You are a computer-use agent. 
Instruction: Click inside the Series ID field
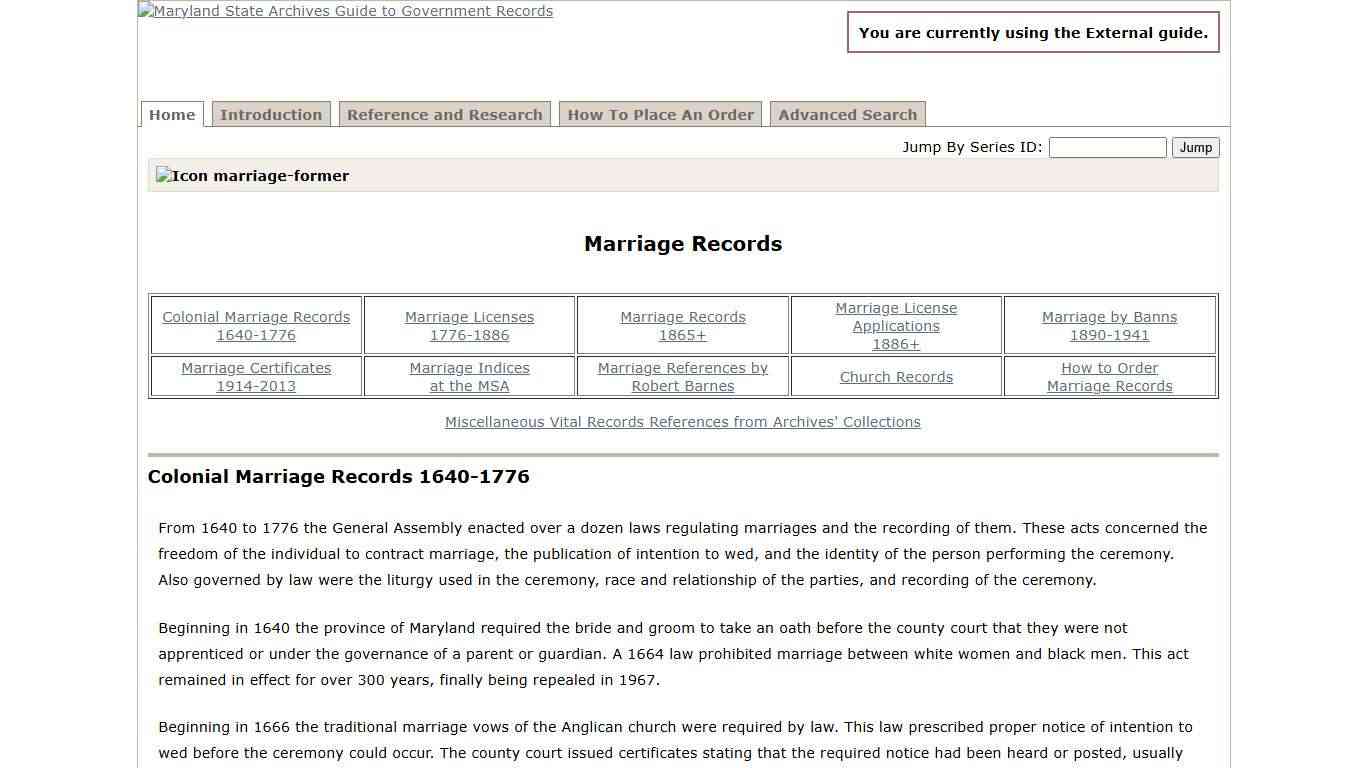pyautogui.click(x=1107, y=147)
